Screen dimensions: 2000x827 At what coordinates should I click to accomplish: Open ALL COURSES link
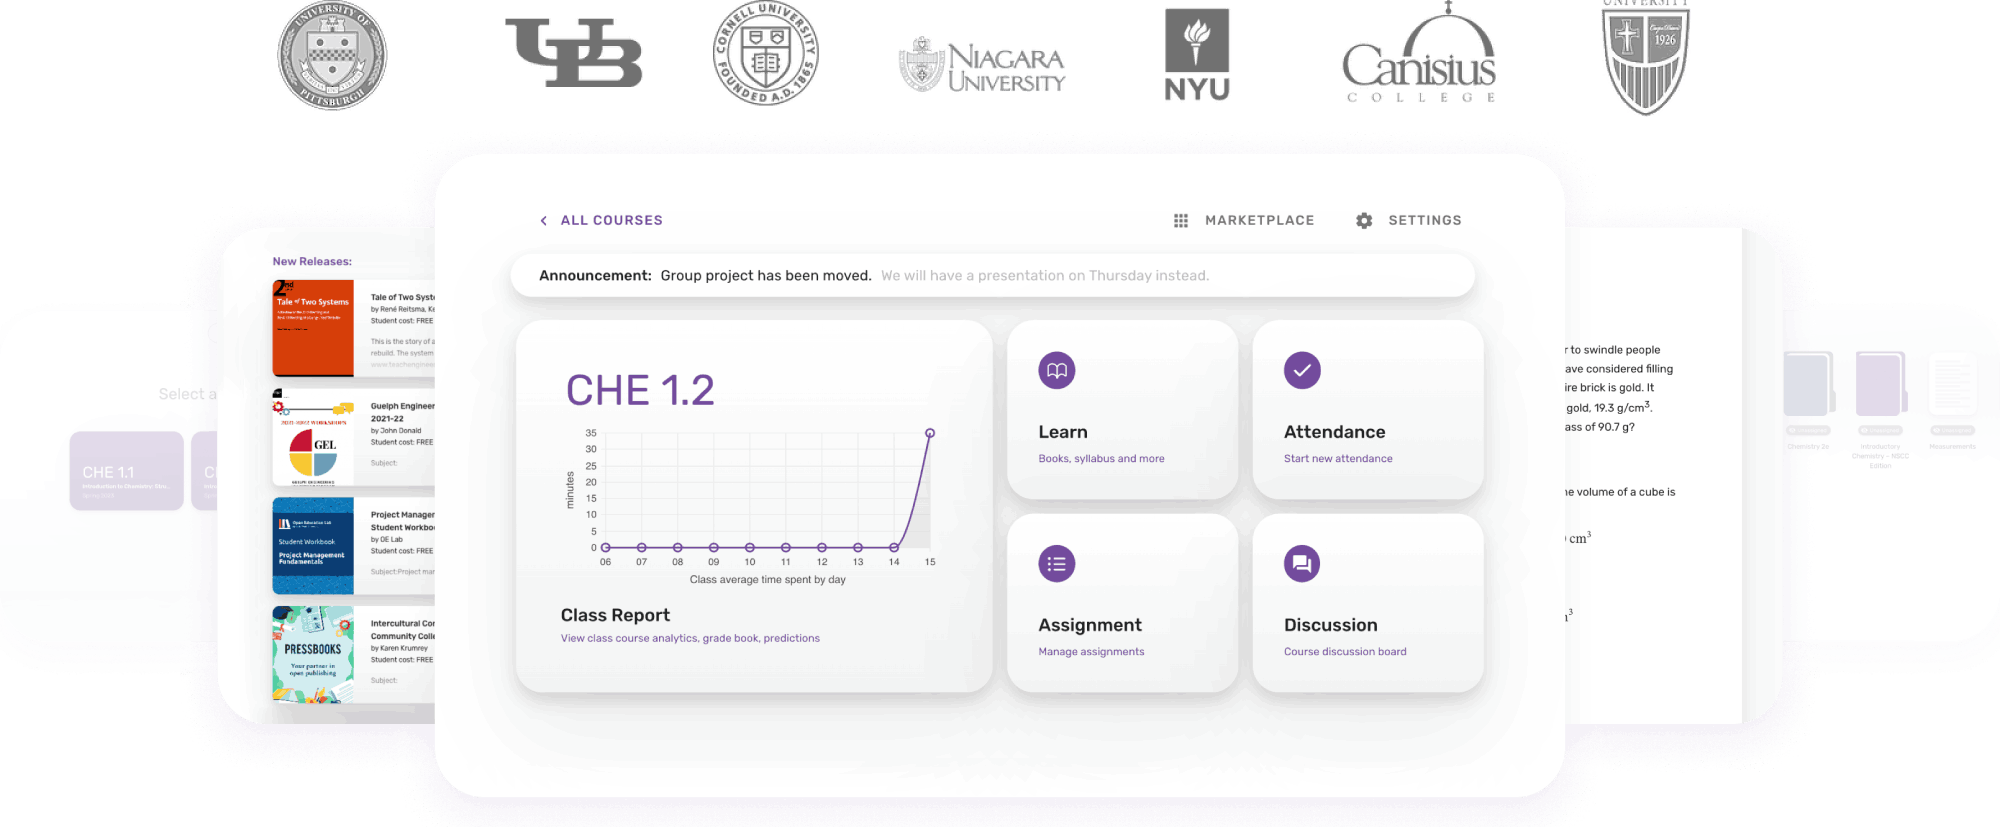(x=611, y=221)
